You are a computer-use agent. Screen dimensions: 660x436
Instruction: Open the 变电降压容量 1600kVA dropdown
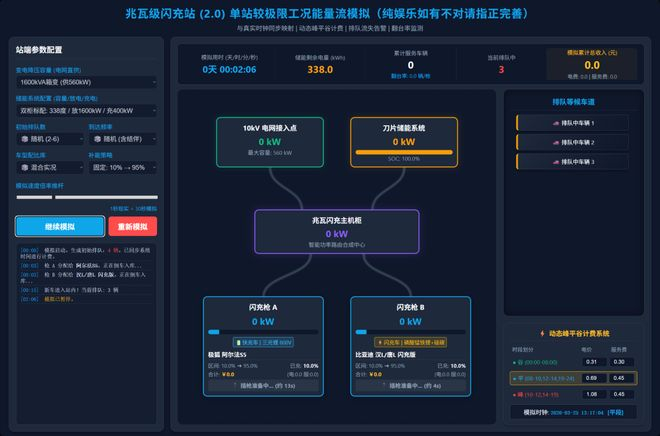86,82
